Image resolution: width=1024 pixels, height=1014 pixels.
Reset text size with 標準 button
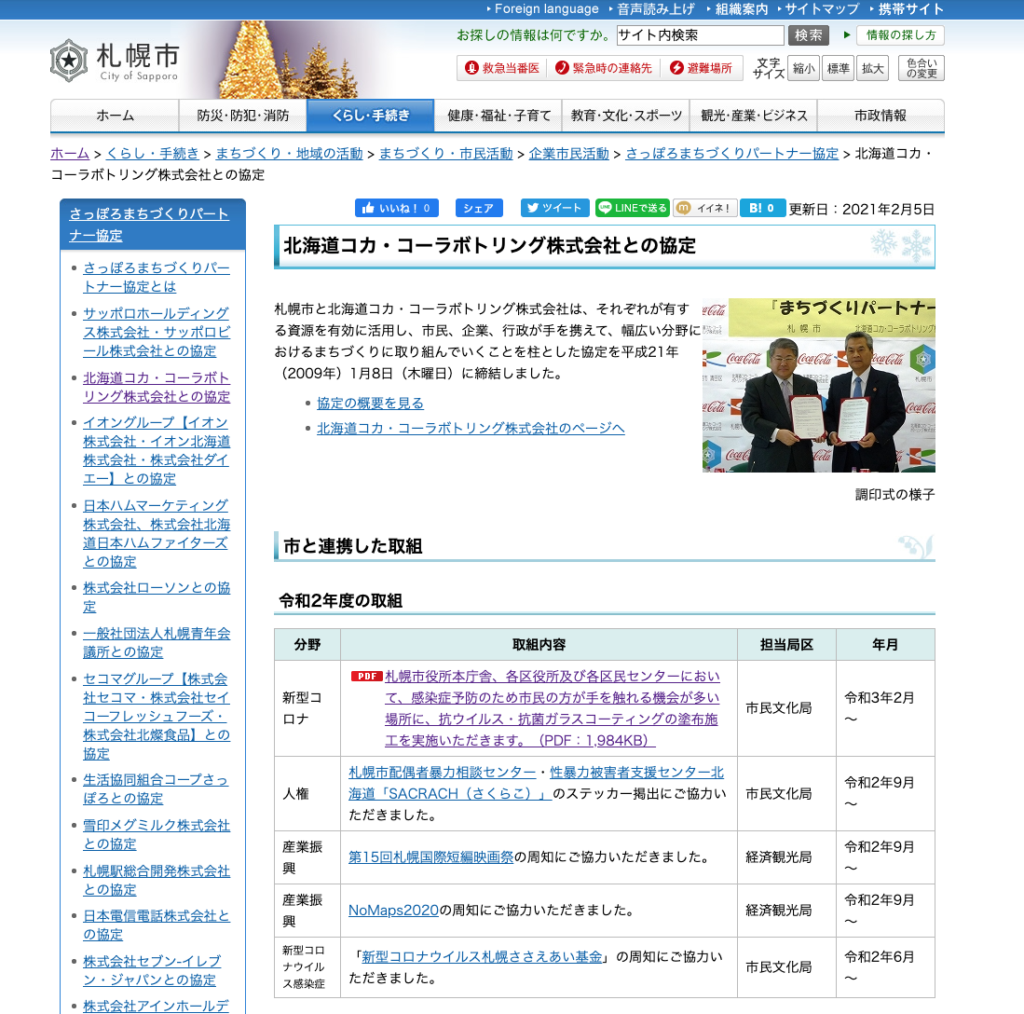pos(838,69)
